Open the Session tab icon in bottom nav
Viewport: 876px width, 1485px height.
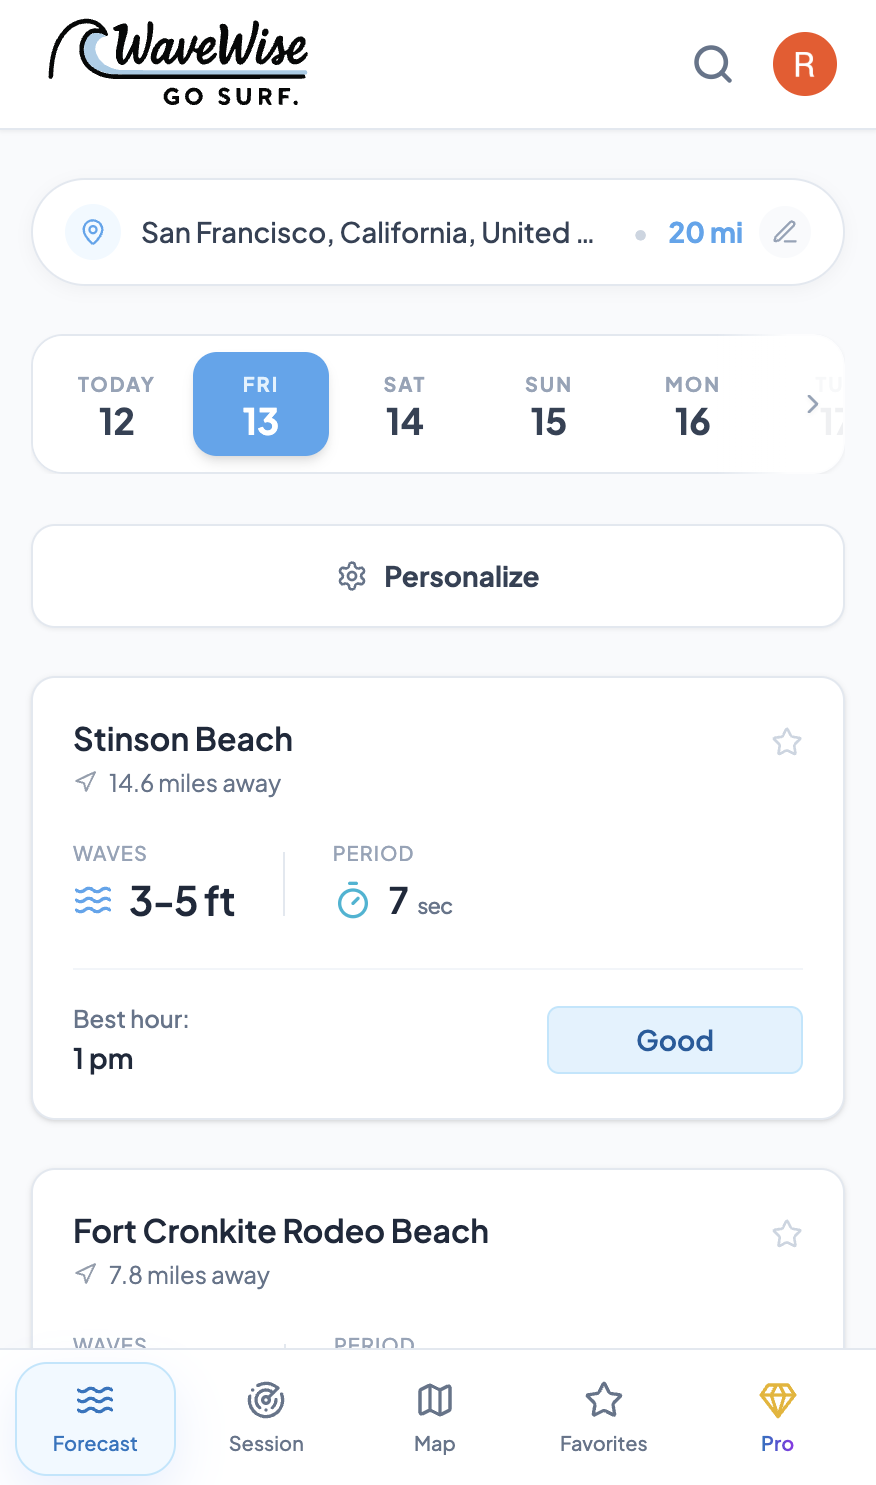coord(266,1401)
